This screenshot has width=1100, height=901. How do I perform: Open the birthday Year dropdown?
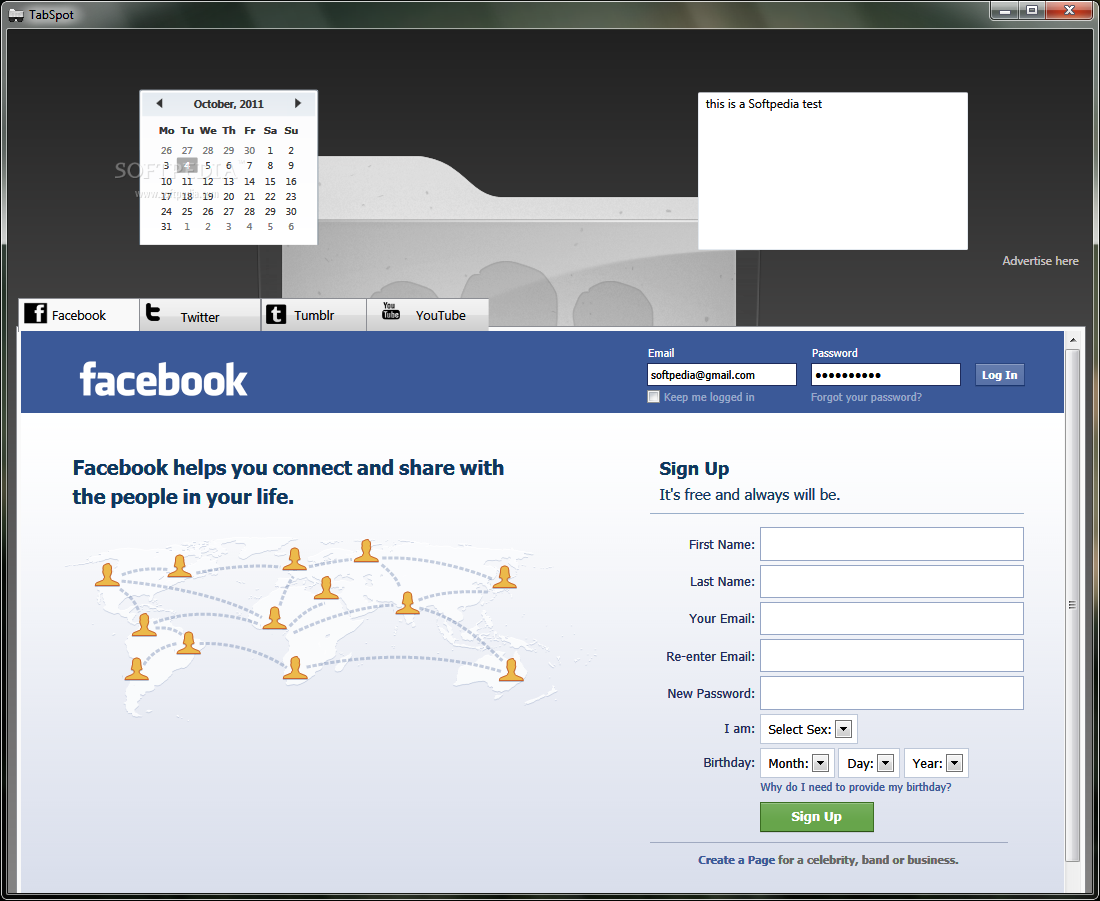pos(954,763)
